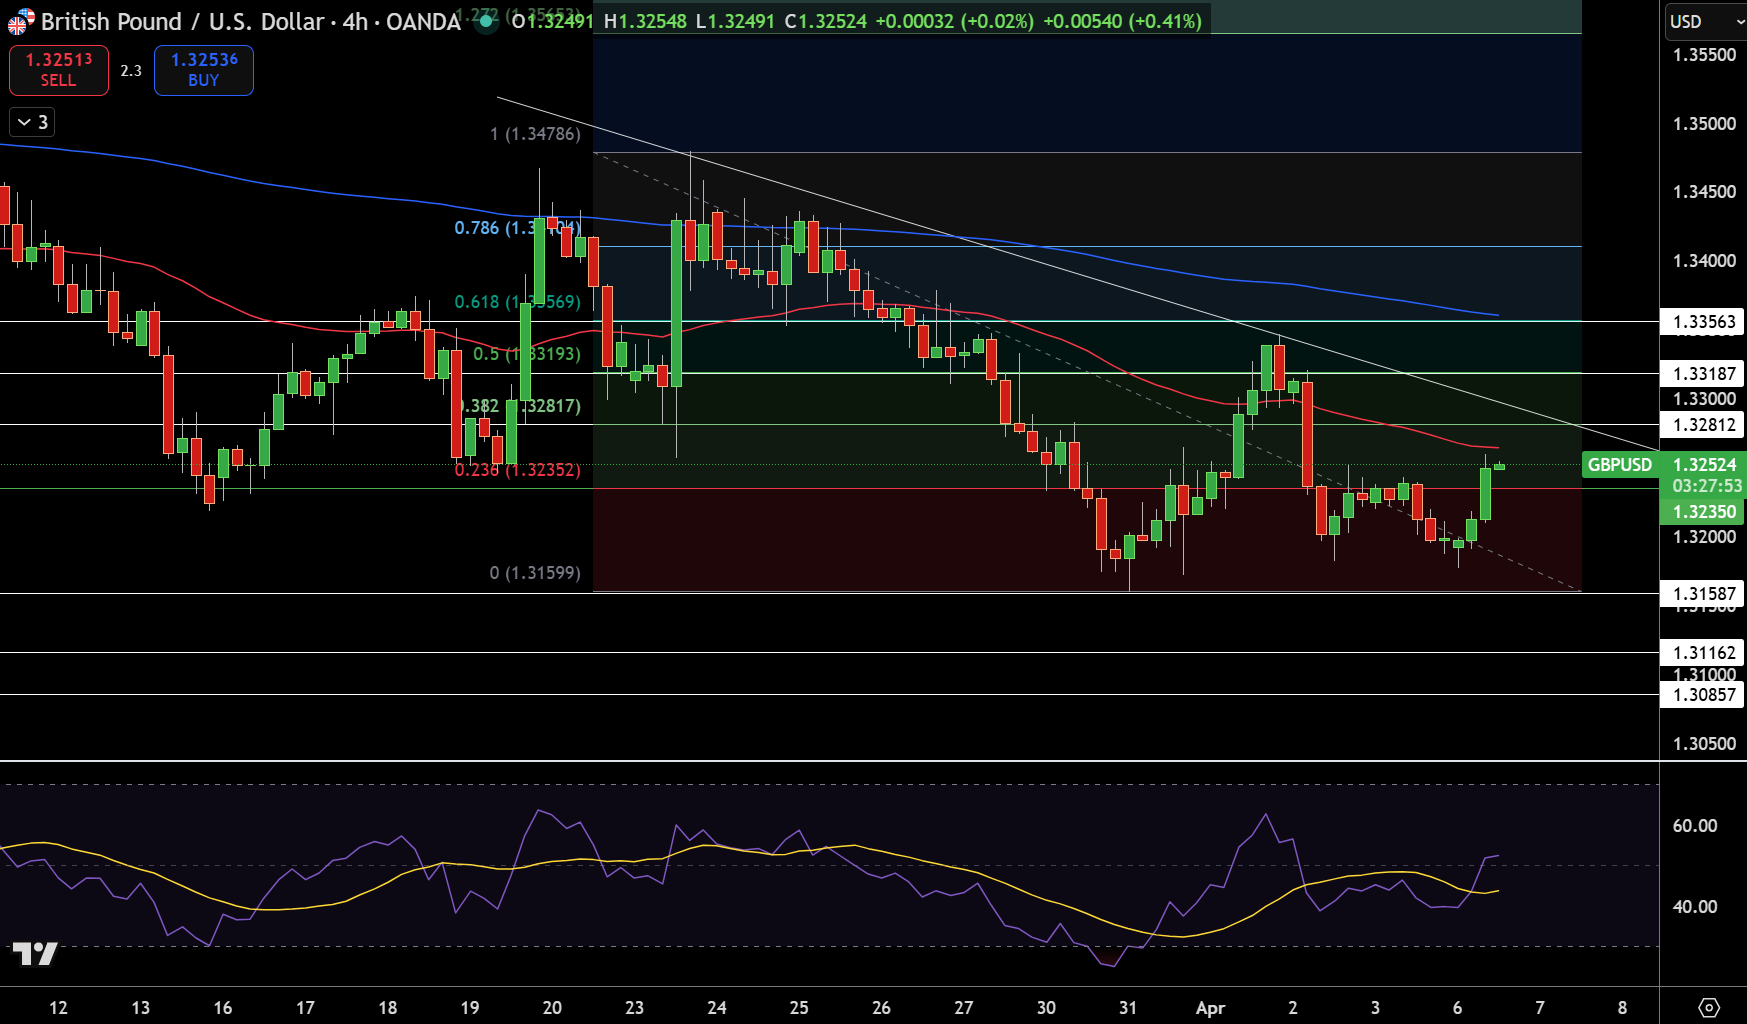Select Fibonacci level label 1 (1.34786)

click(535, 134)
